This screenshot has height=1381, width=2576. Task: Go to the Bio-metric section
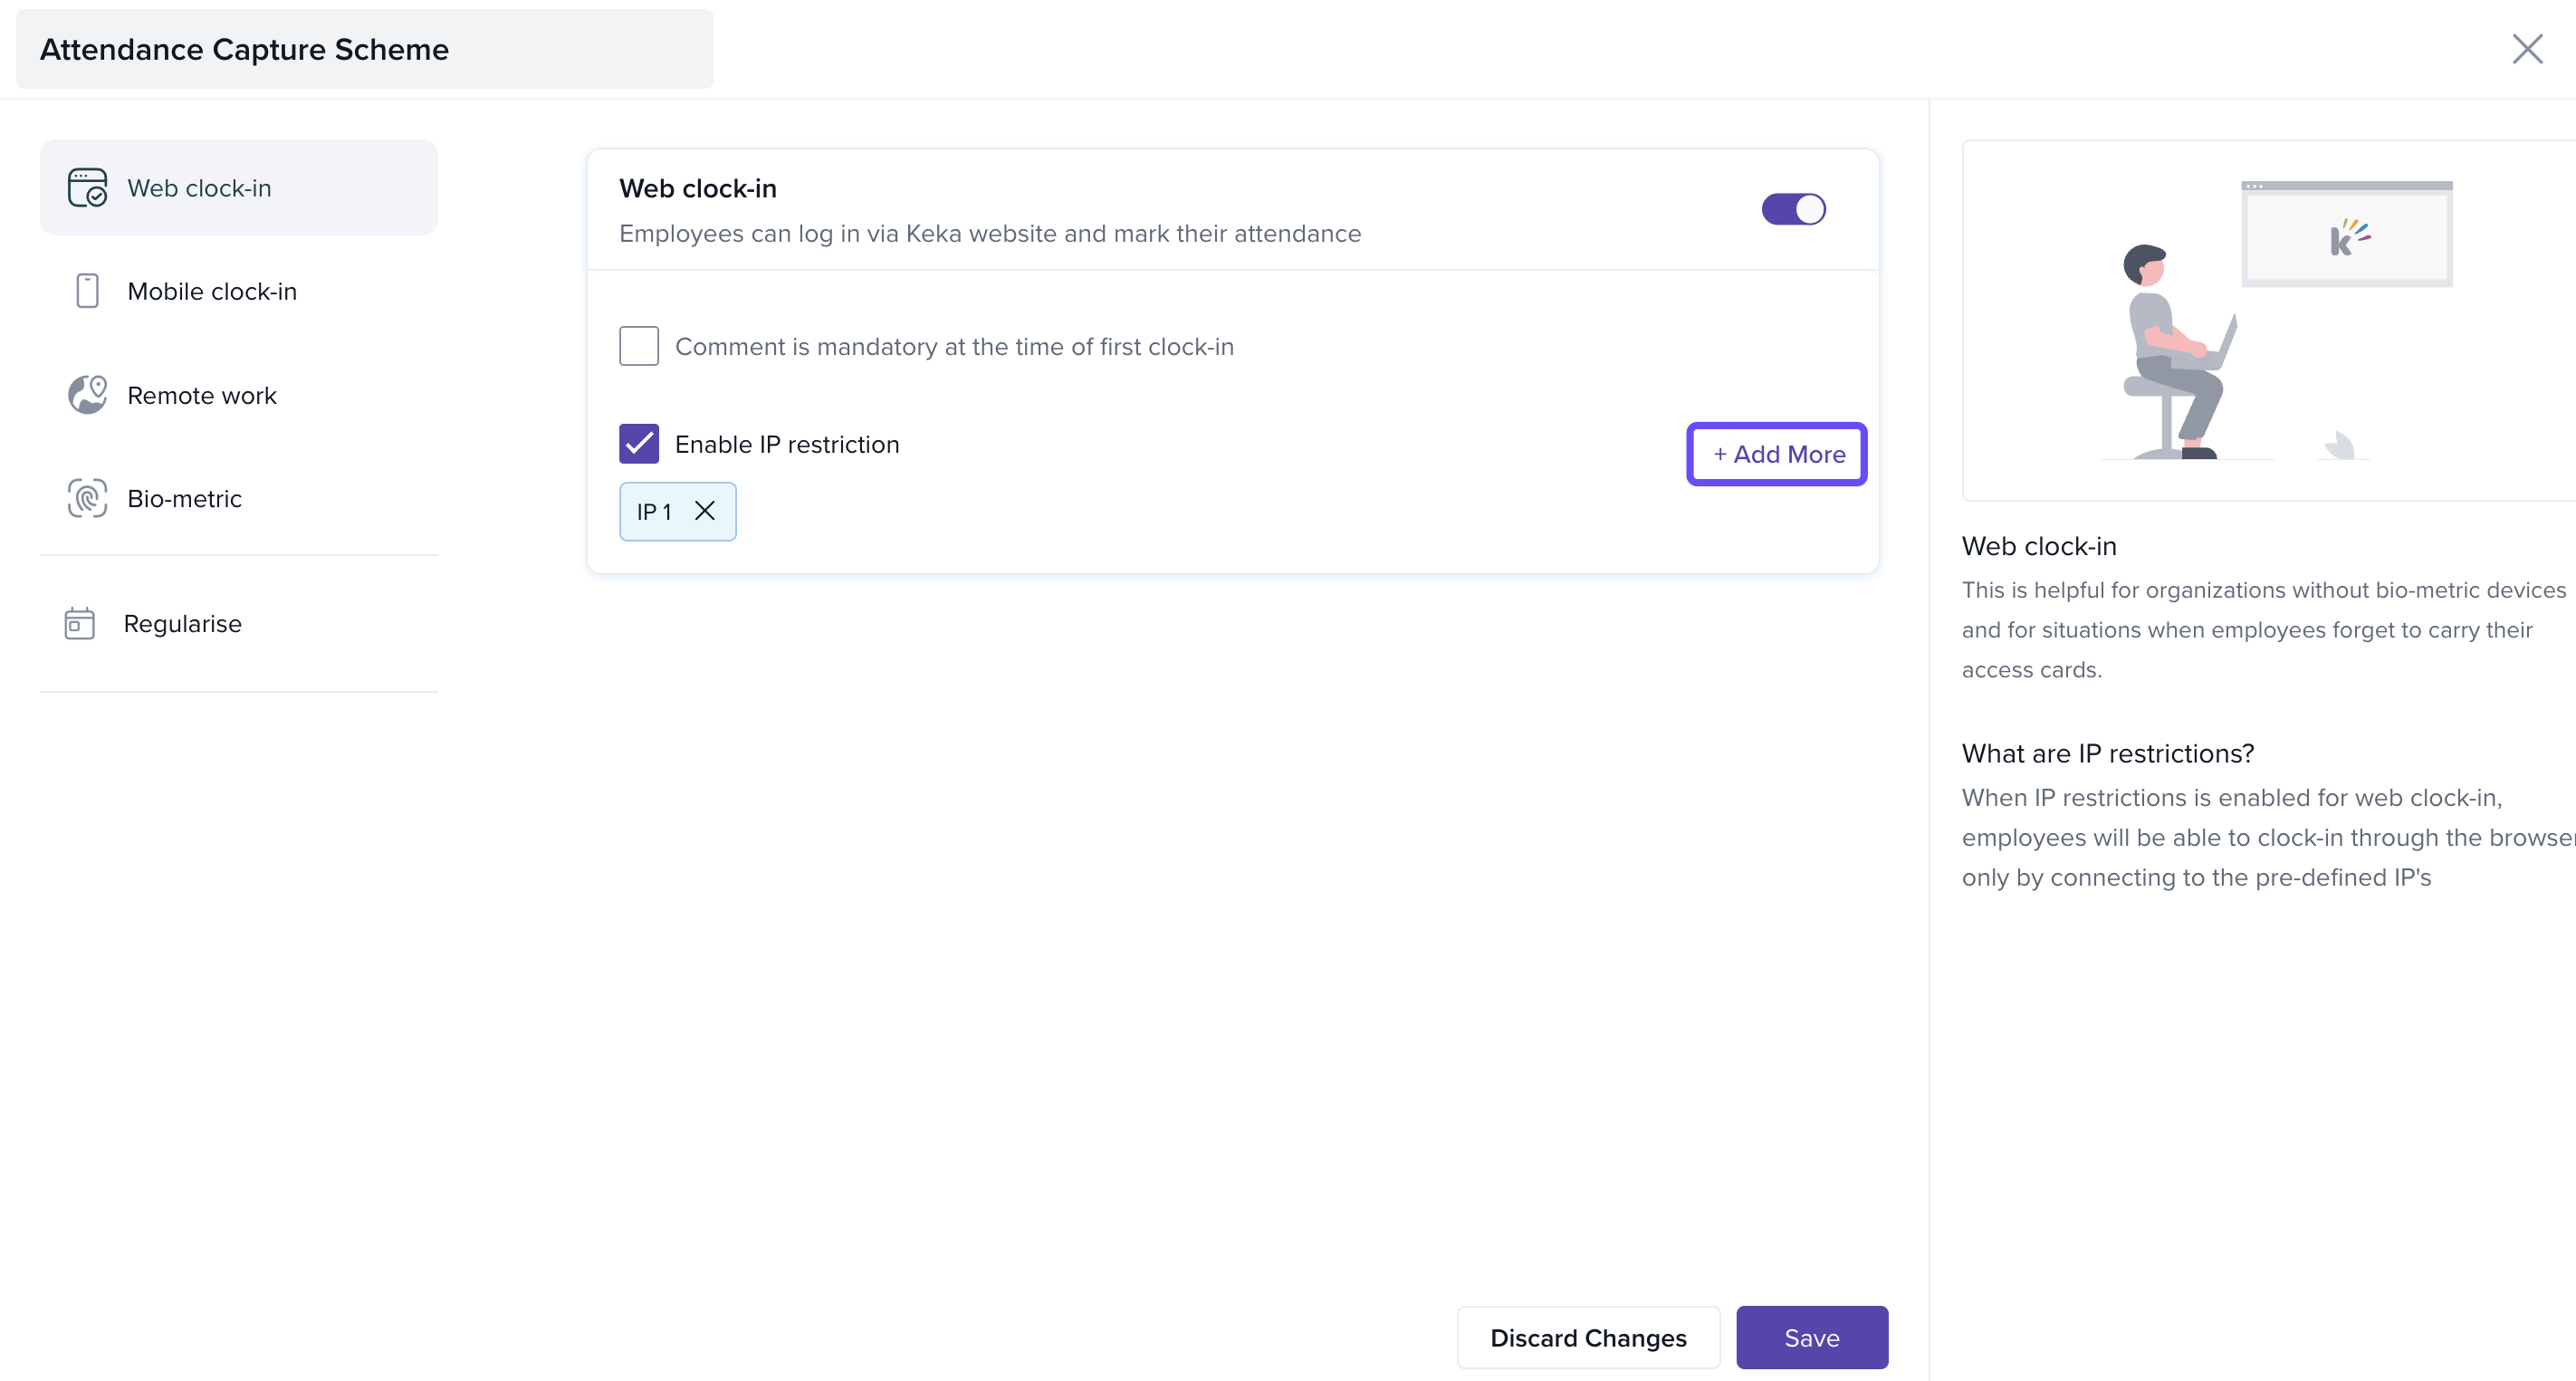pyautogui.click(x=185, y=498)
